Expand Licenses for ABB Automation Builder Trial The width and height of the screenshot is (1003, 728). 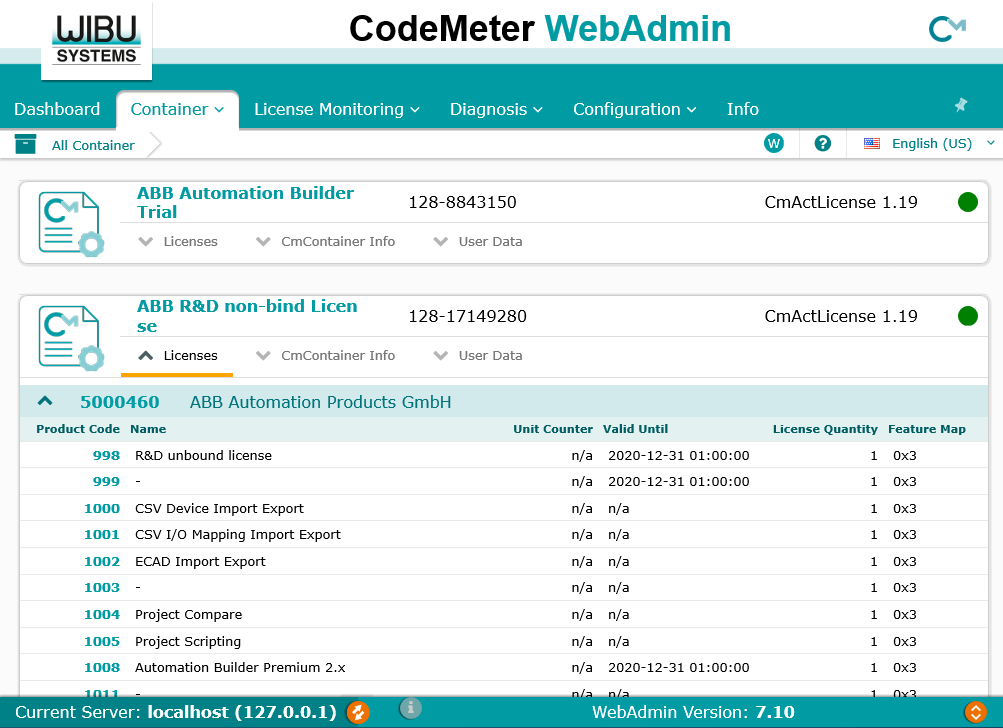[178, 241]
